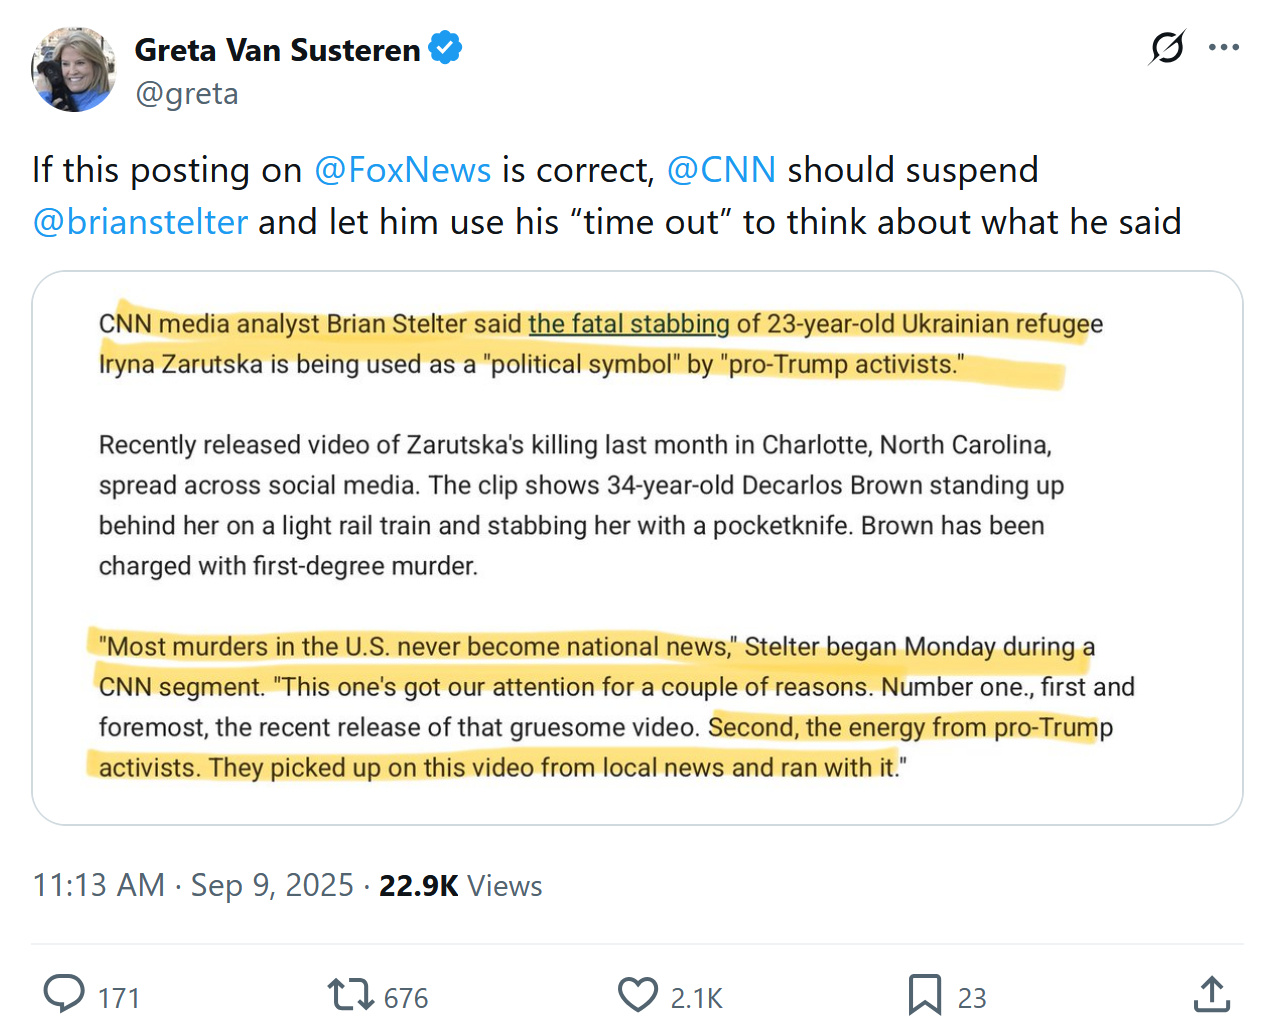Open the @greta handle link
This screenshot has height=1034, width=1272.
pos(187,93)
